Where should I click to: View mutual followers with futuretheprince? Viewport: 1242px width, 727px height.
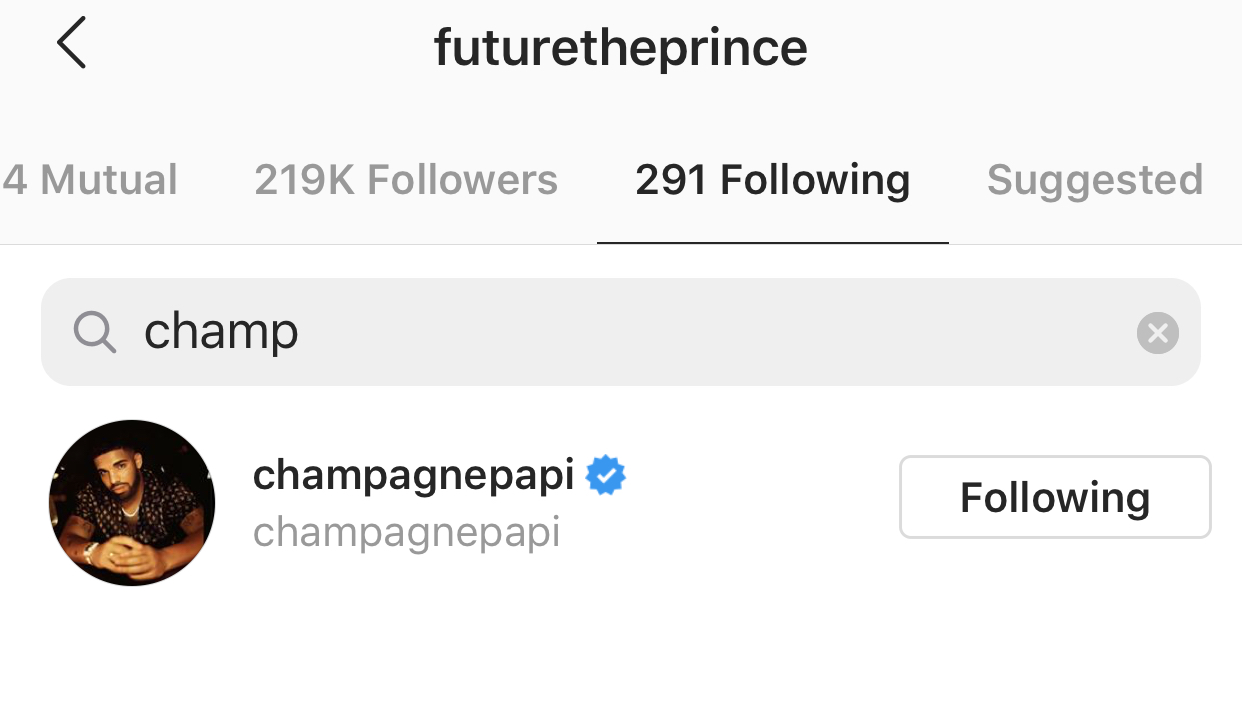[x=90, y=181]
